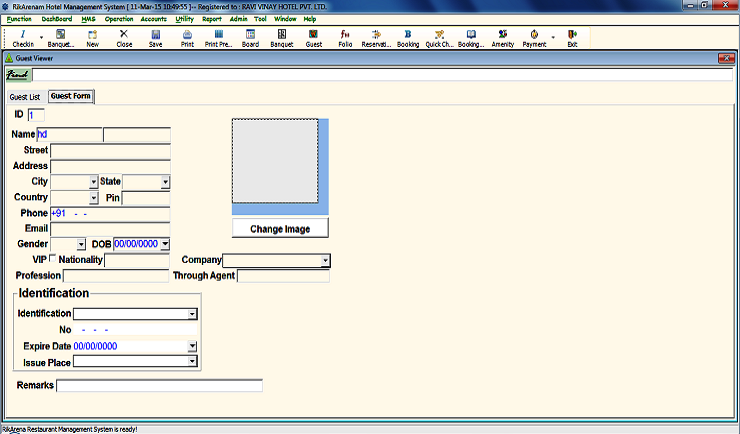Click the Change Image button

(280, 229)
